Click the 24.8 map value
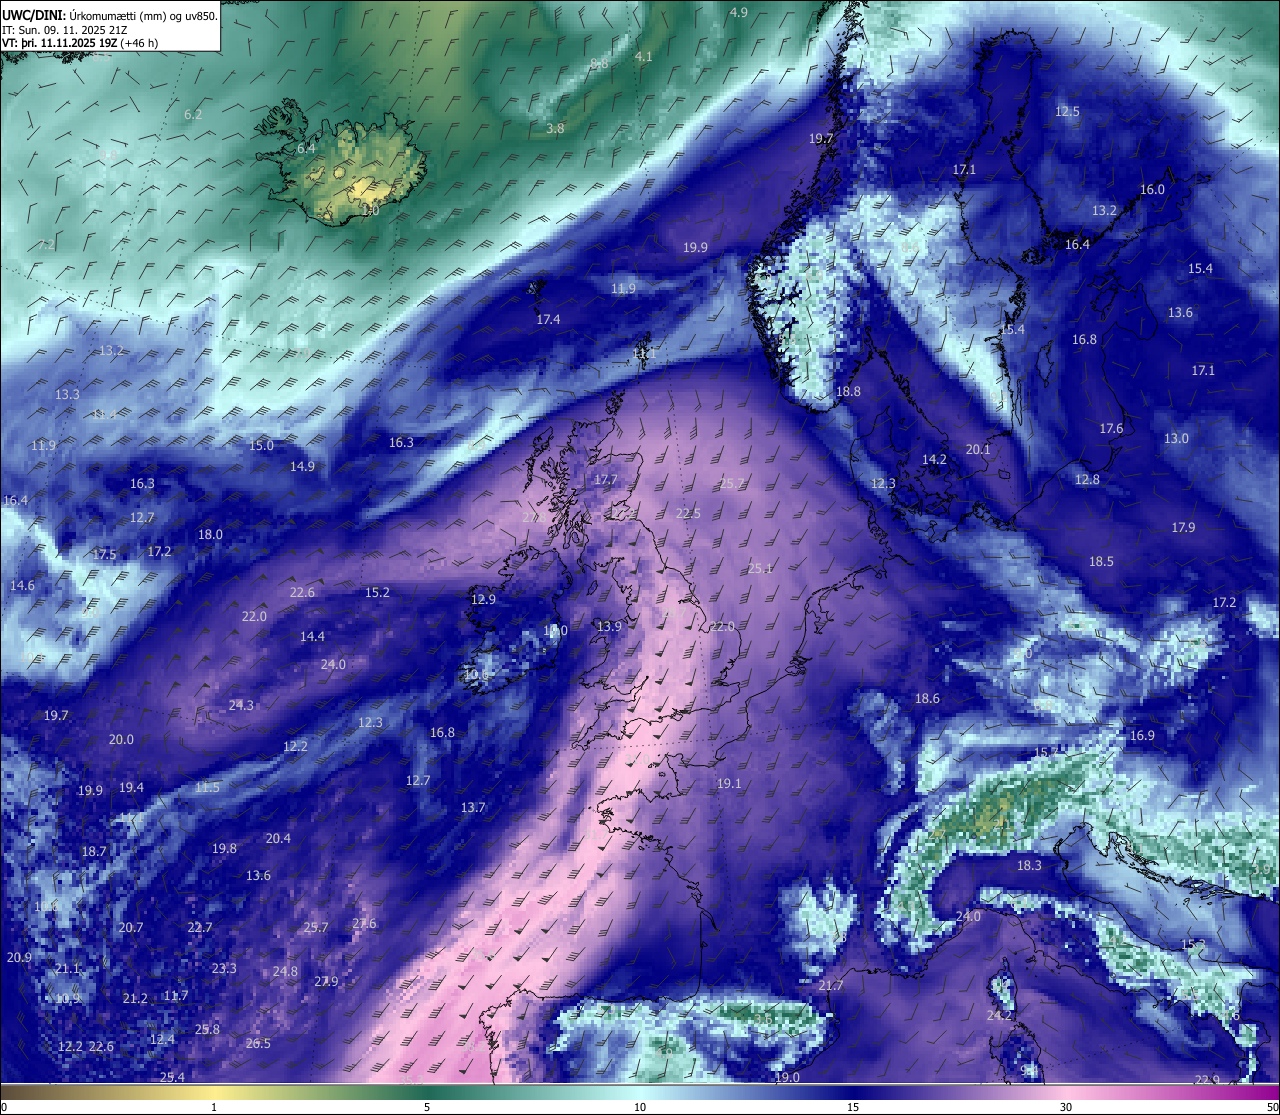This screenshot has width=1280, height=1115. pos(285,972)
